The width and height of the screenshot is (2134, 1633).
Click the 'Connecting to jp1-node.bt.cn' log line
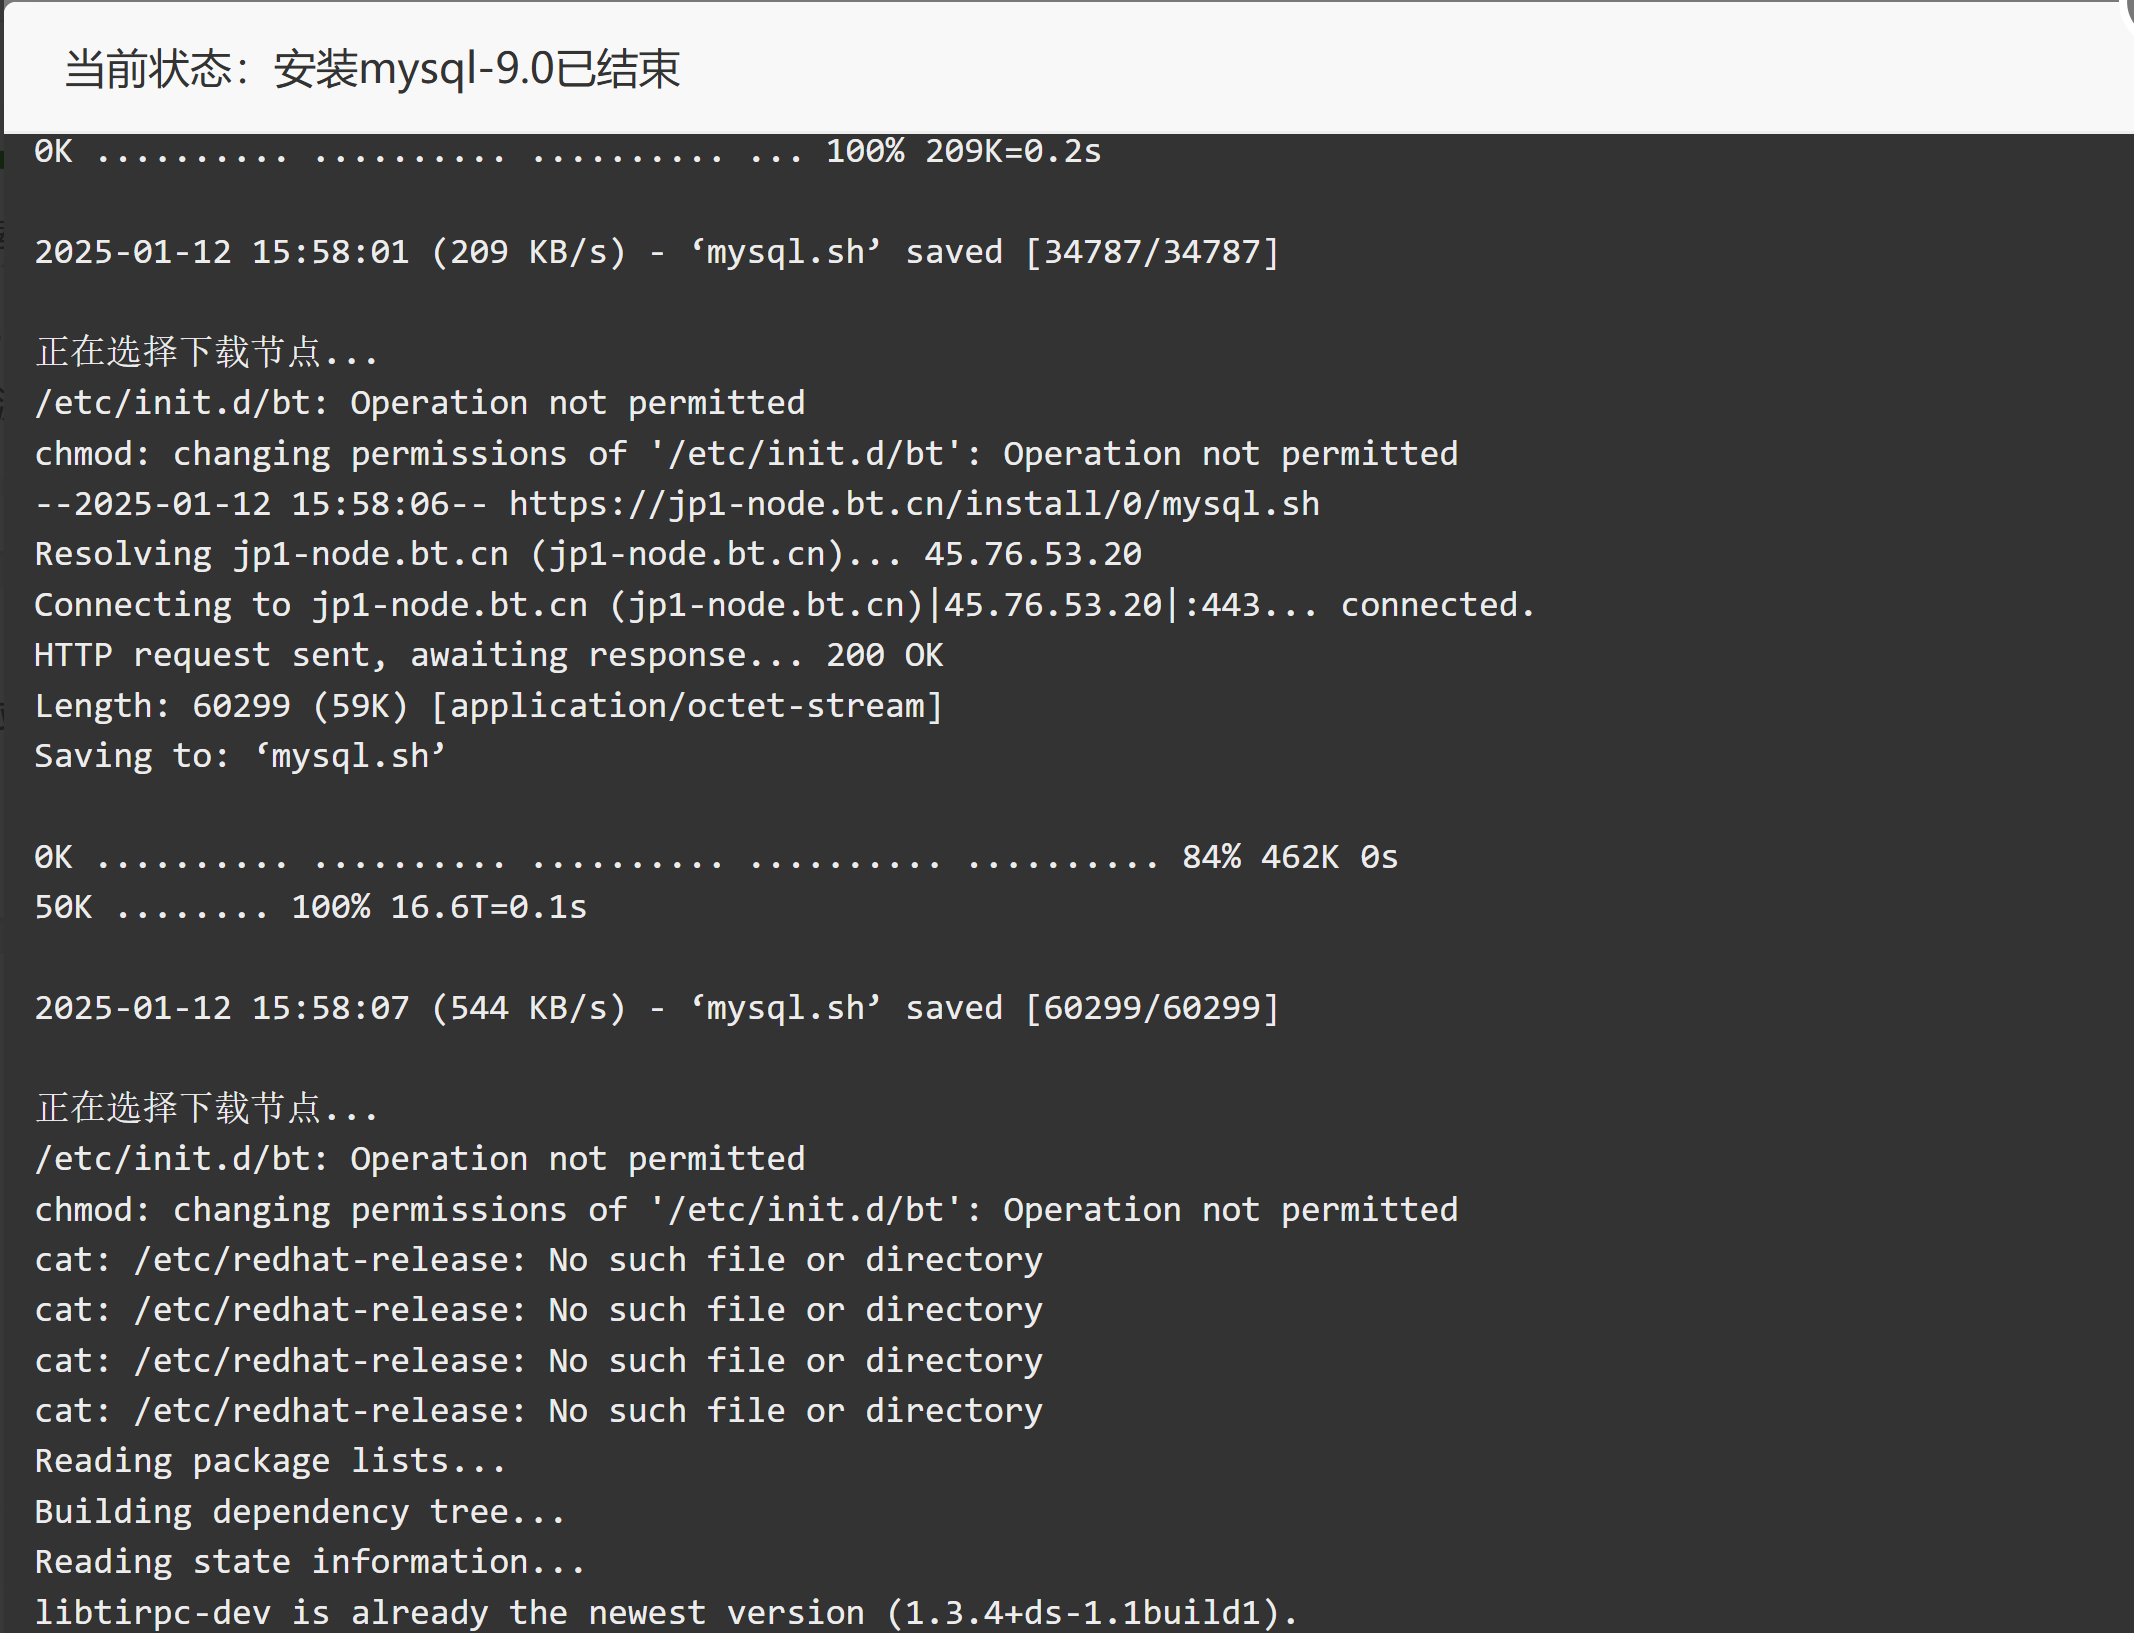coord(785,604)
